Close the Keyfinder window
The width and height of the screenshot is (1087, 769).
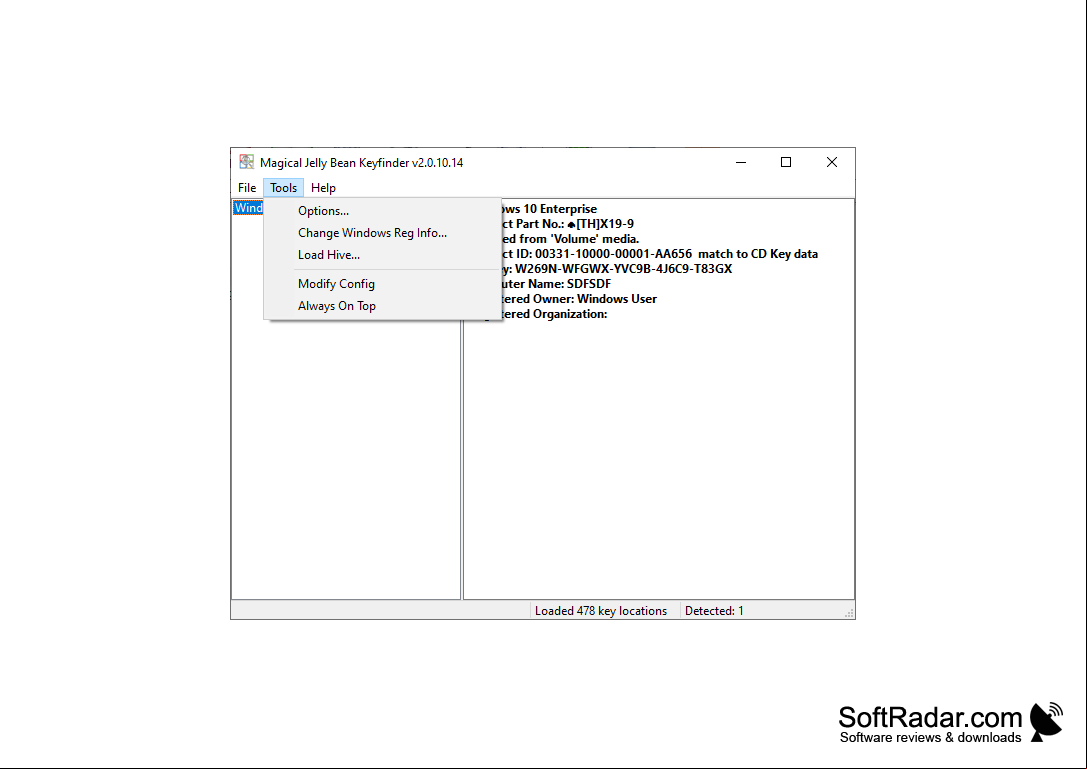coord(832,162)
